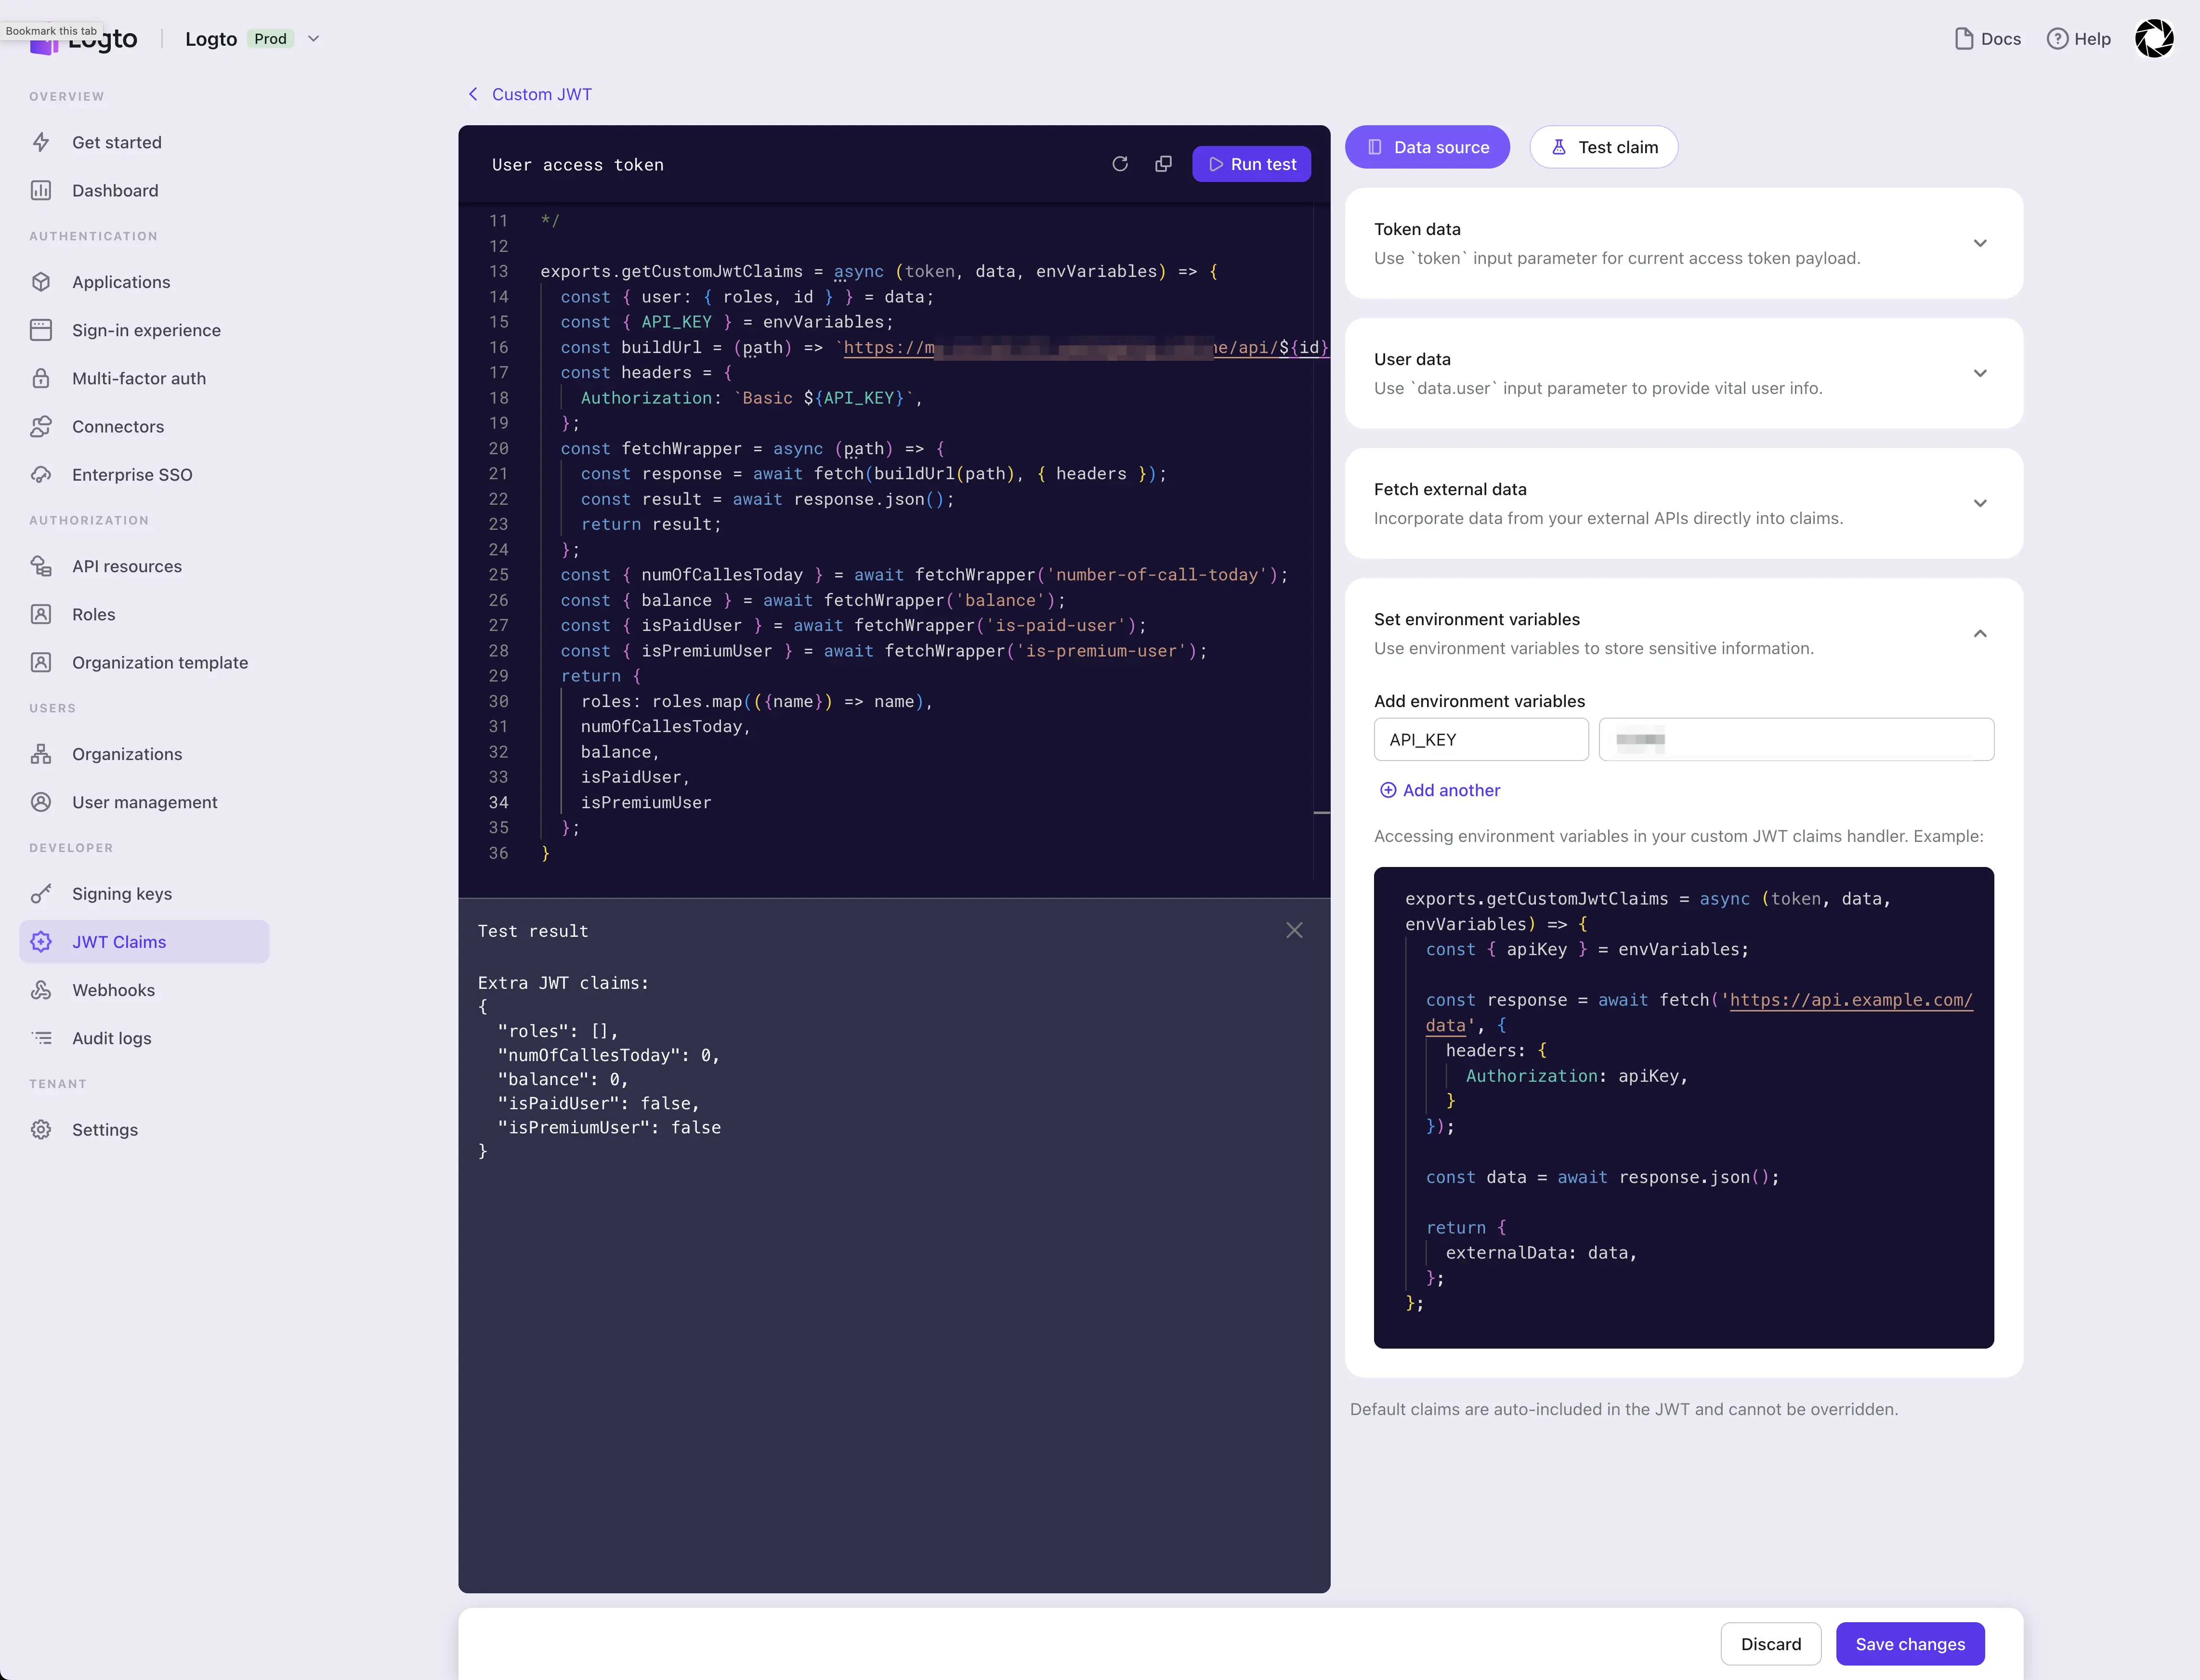Switch to the Test claim tab
The image size is (2200, 1680).
pyautogui.click(x=1603, y=147)
